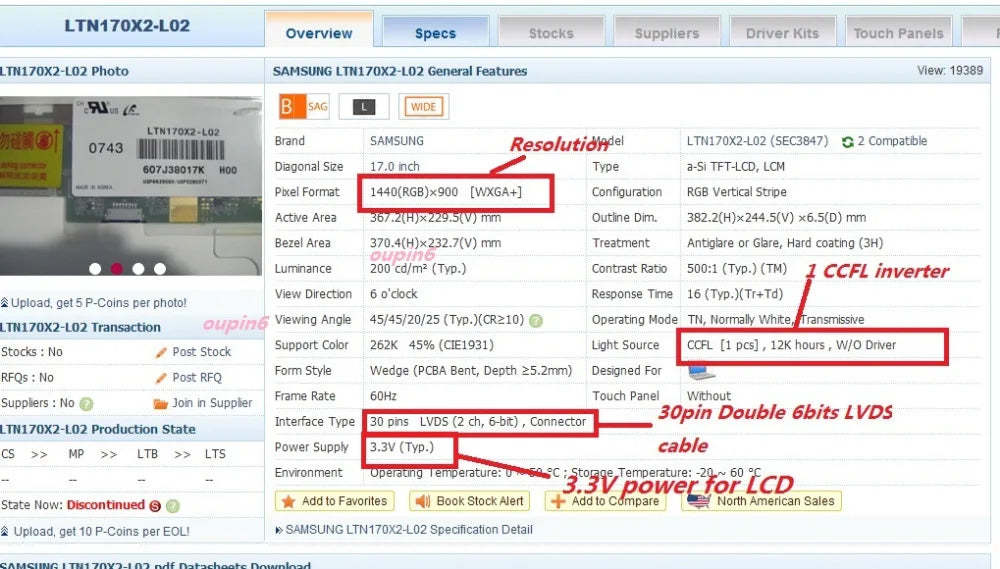Viewport: 1000px width, 569px height.
Task: Click the speaker icon on Book Stock Alert
Action: coord(423,501)
